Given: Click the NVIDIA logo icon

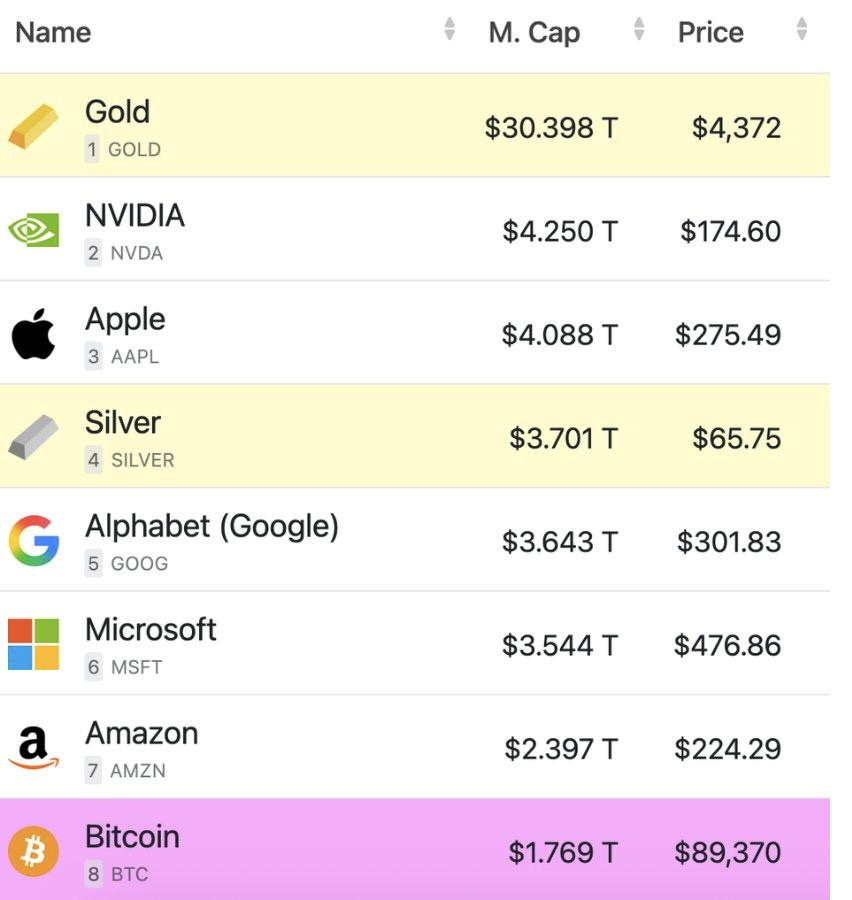Looking at the screenshot, I should coord(33,232).
